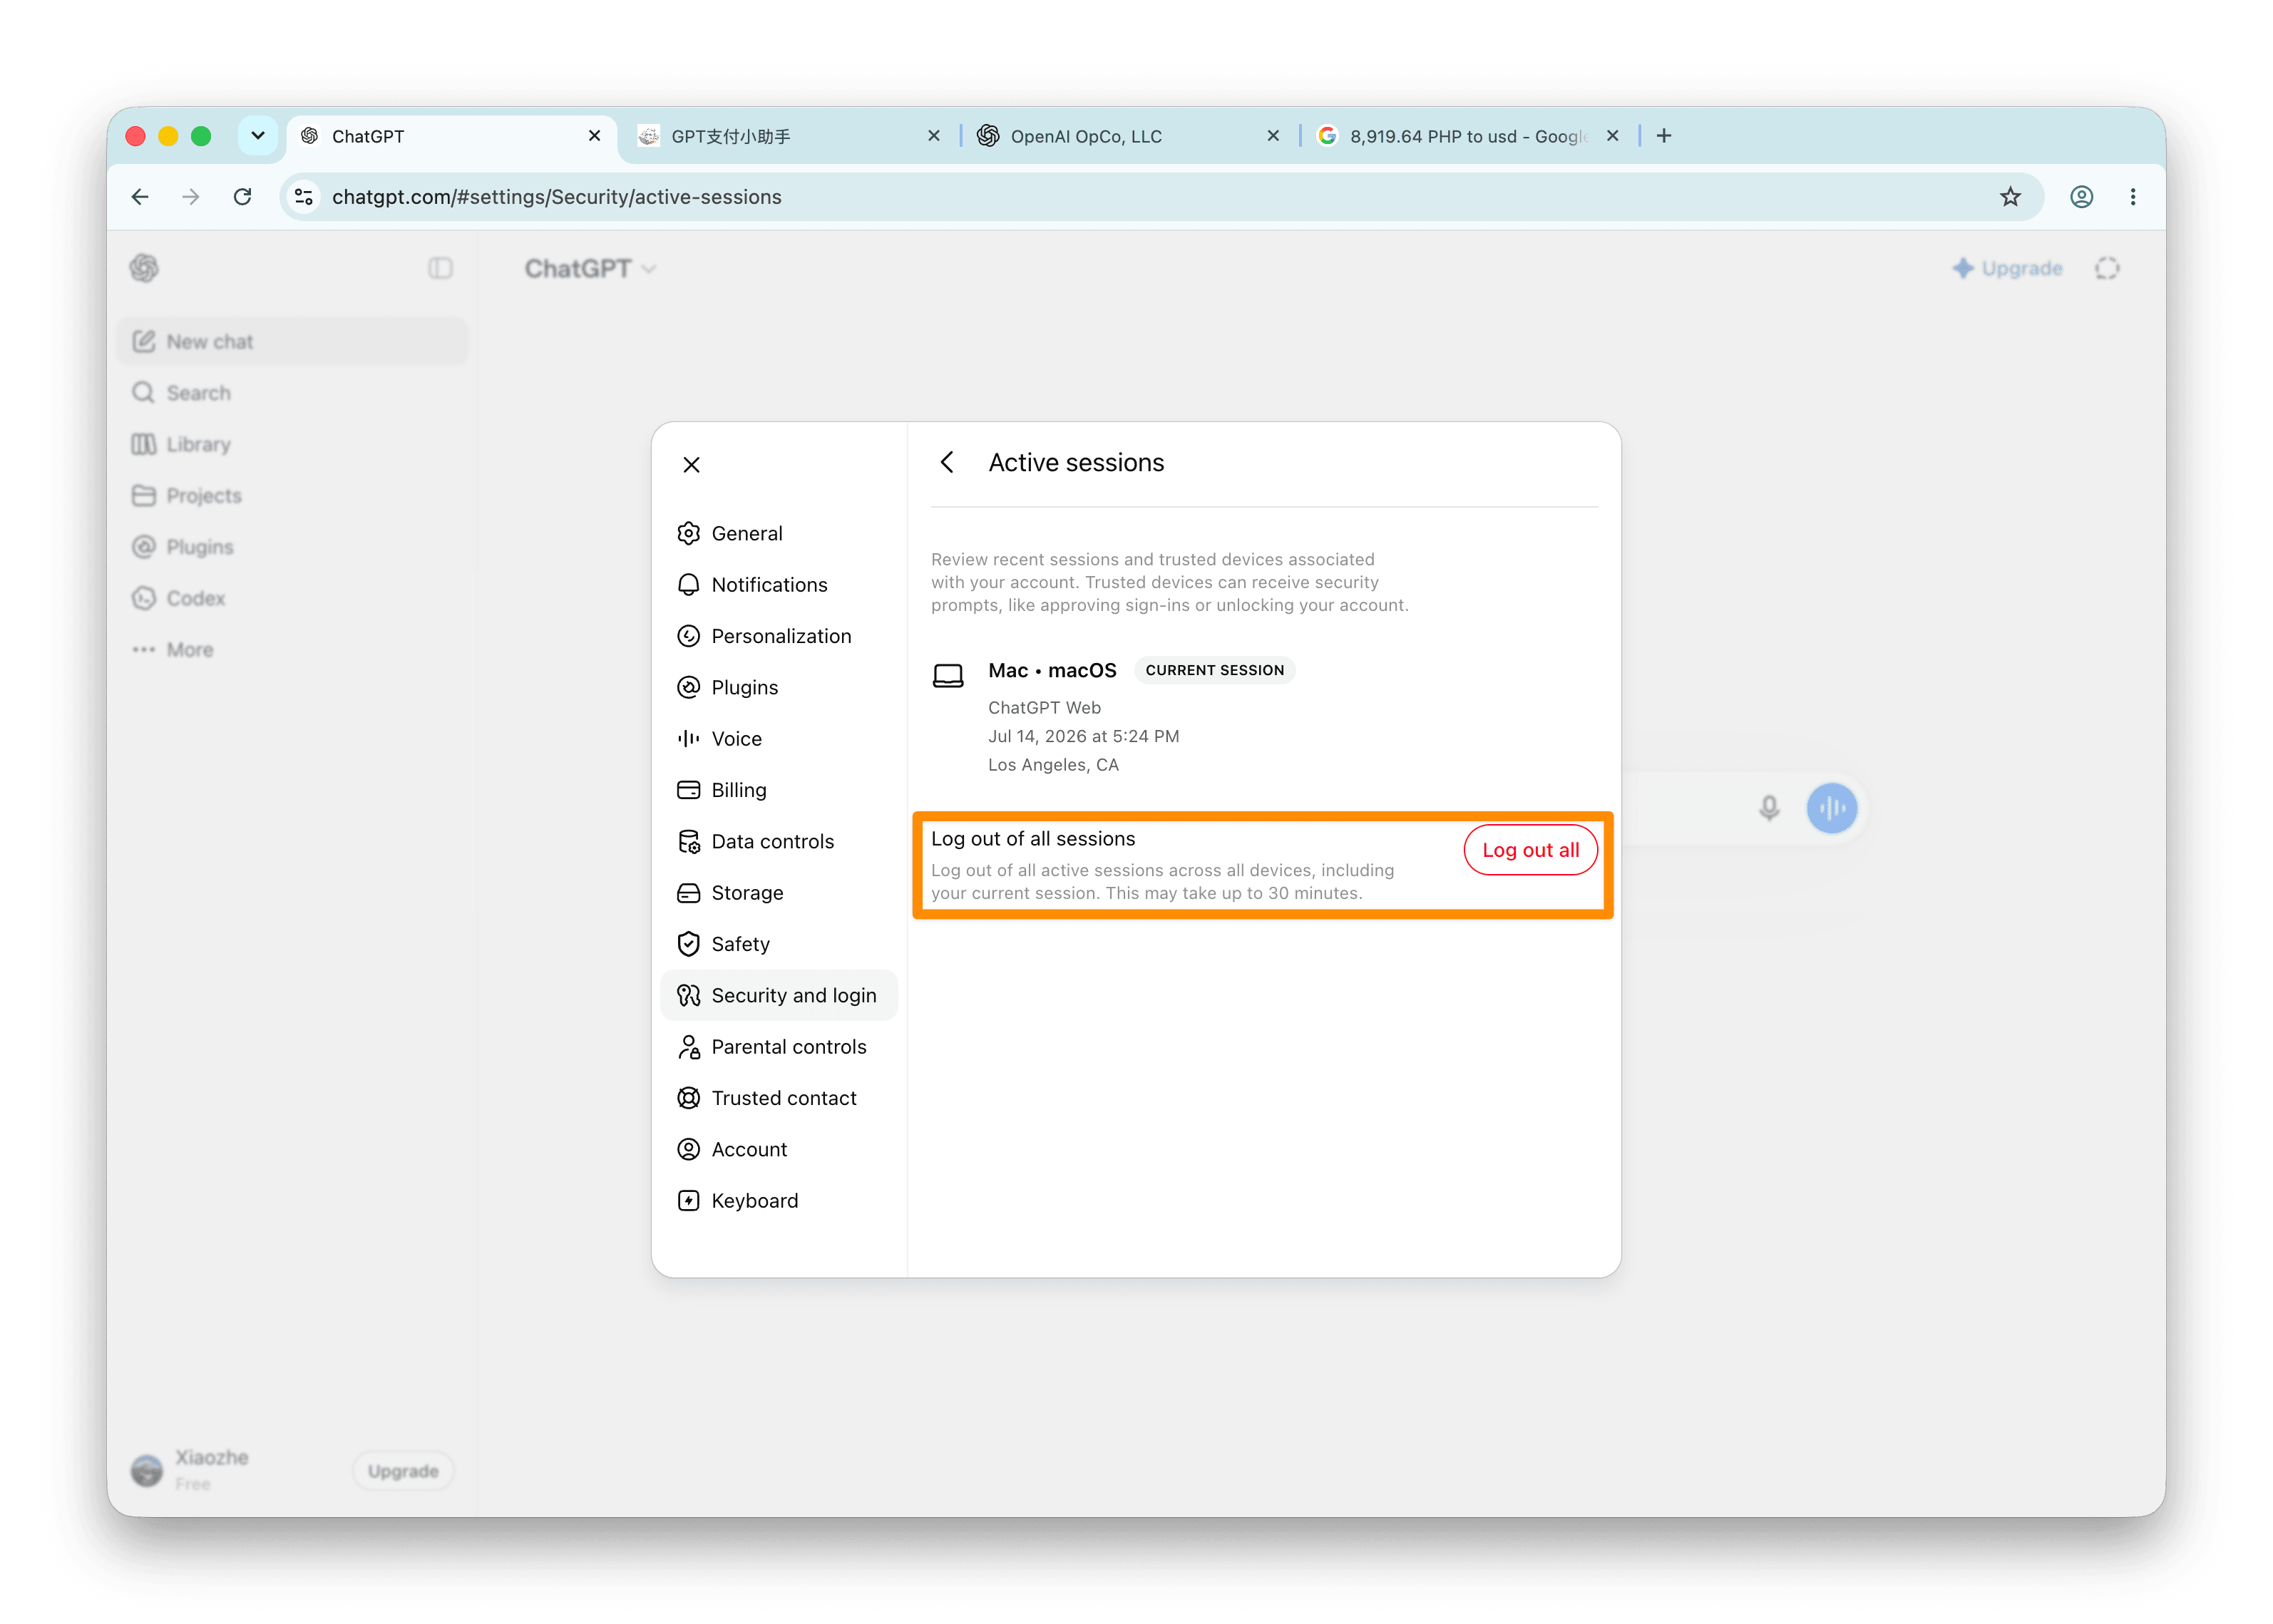Go back from Active sessions page
This screenshot has width=2273, height=1624.
tap(947, 462)
